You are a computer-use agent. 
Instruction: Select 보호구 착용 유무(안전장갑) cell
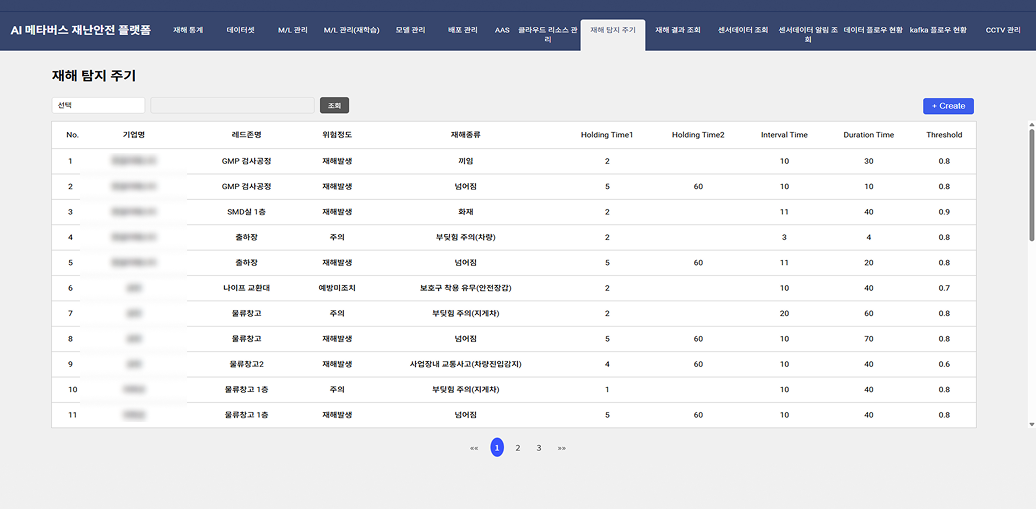[x=466, y=288]
